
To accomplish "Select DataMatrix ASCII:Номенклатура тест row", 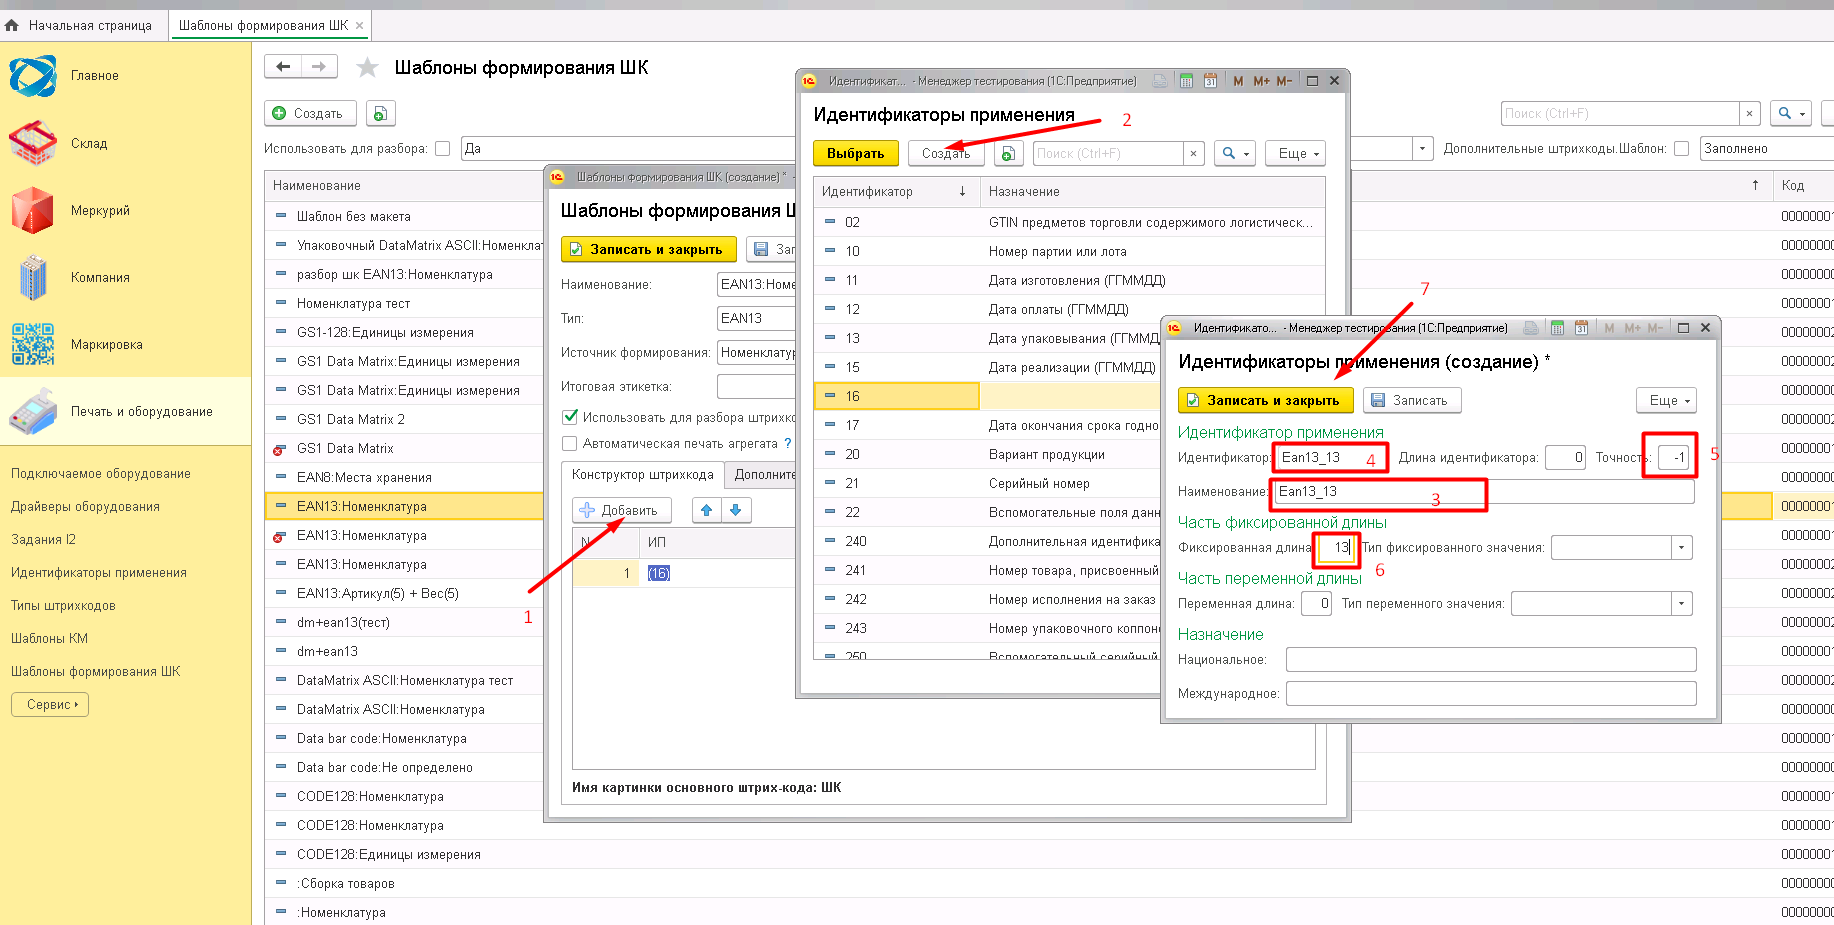I will (x=405, y=680).
